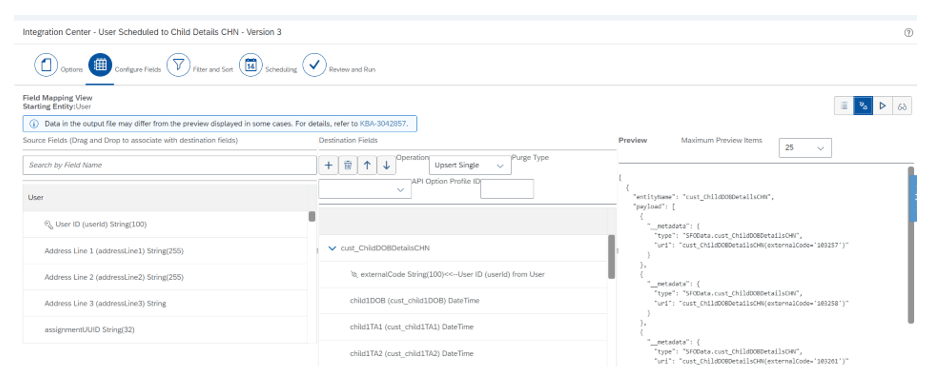The image size is (936, 379).
Task: Collapse the cust_ChildDOBDetailsCHN entity node
Action: tap(332, 248)
